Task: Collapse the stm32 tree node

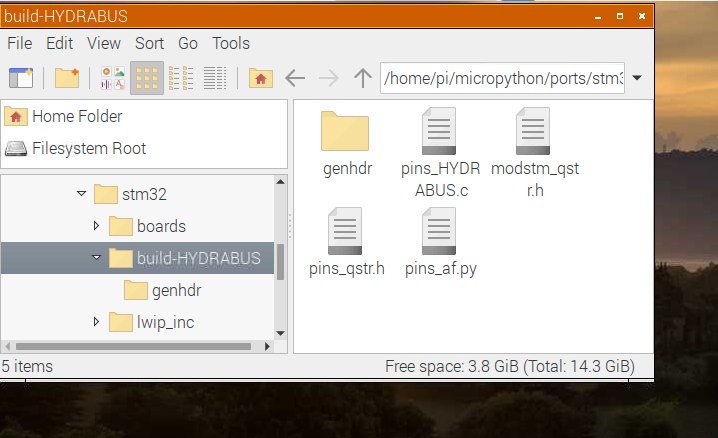Action: pos(82,194)
